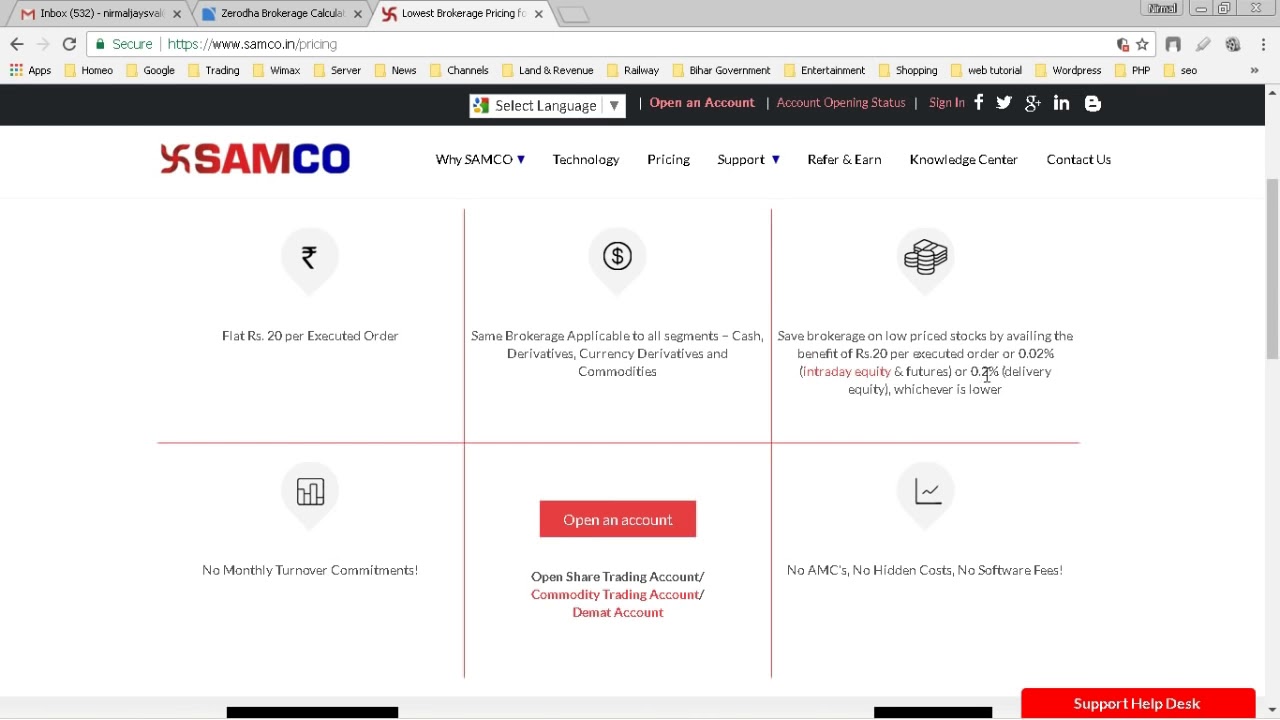This screenshot has height=720, width=1280.
Task: Check Account Opening Status link
Action: click(841, 102)
